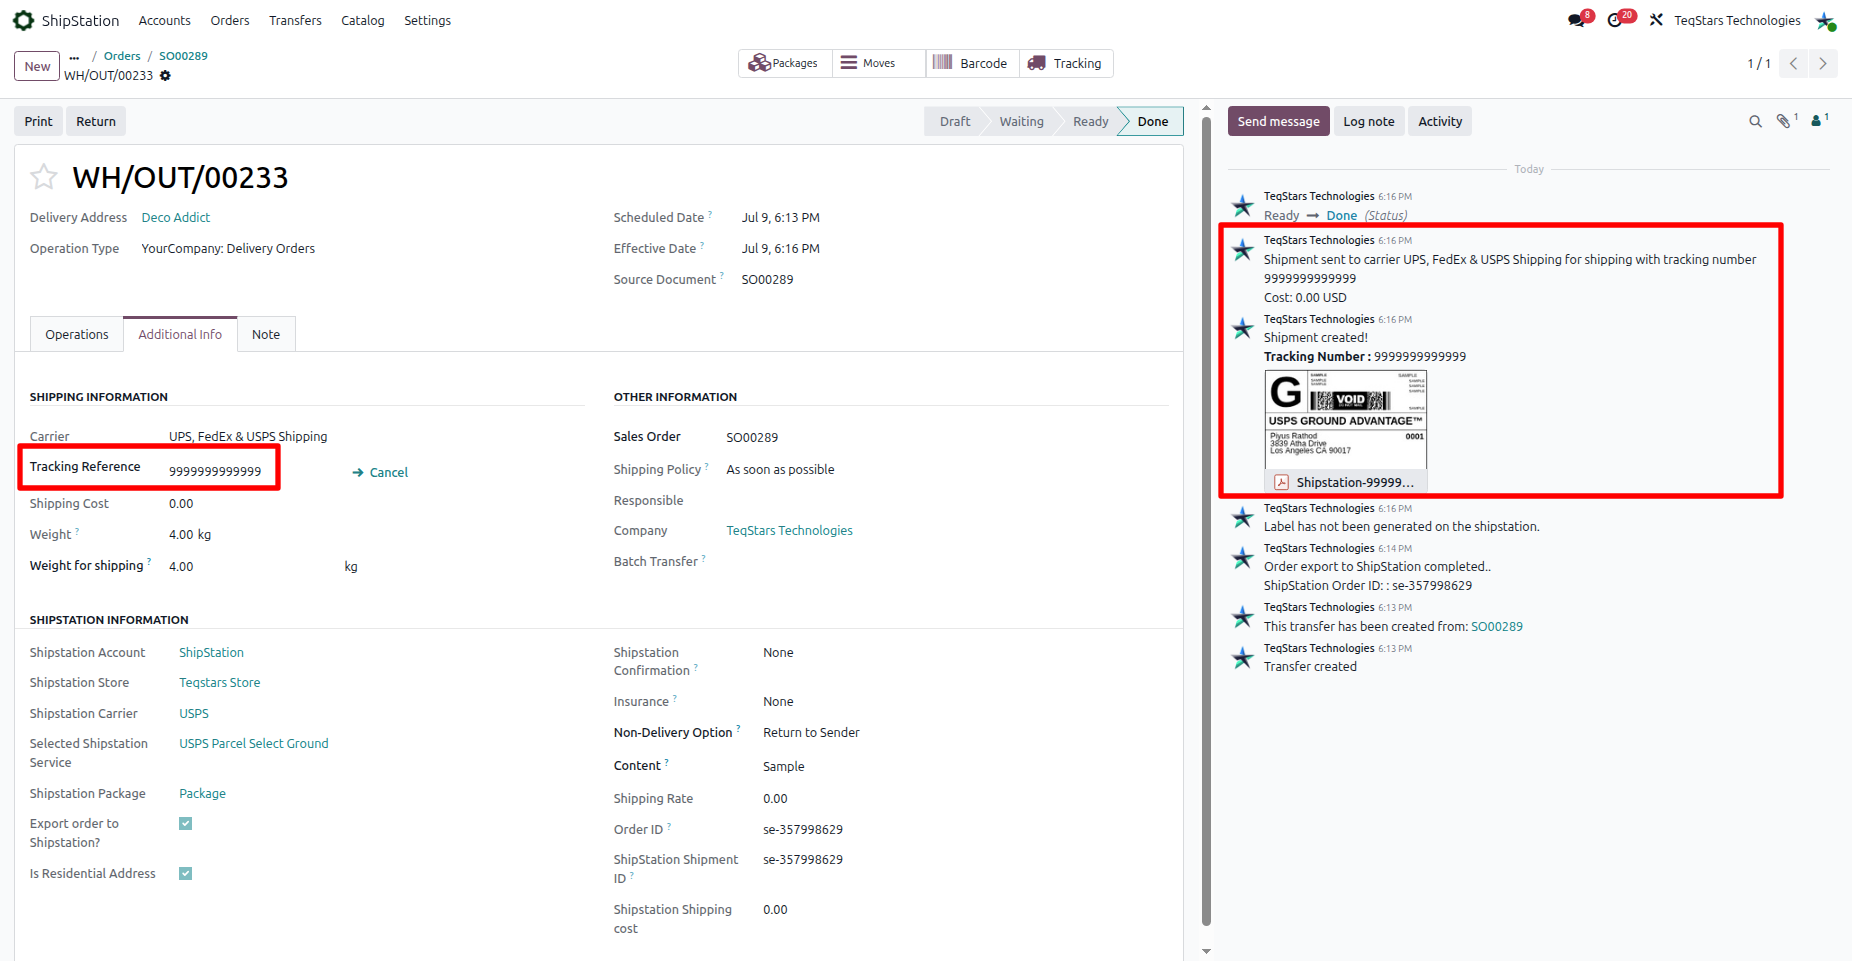Viewport: 1852px width, 961px height.
Task: Go to the next record arrow
Action: pos(1823,63)
